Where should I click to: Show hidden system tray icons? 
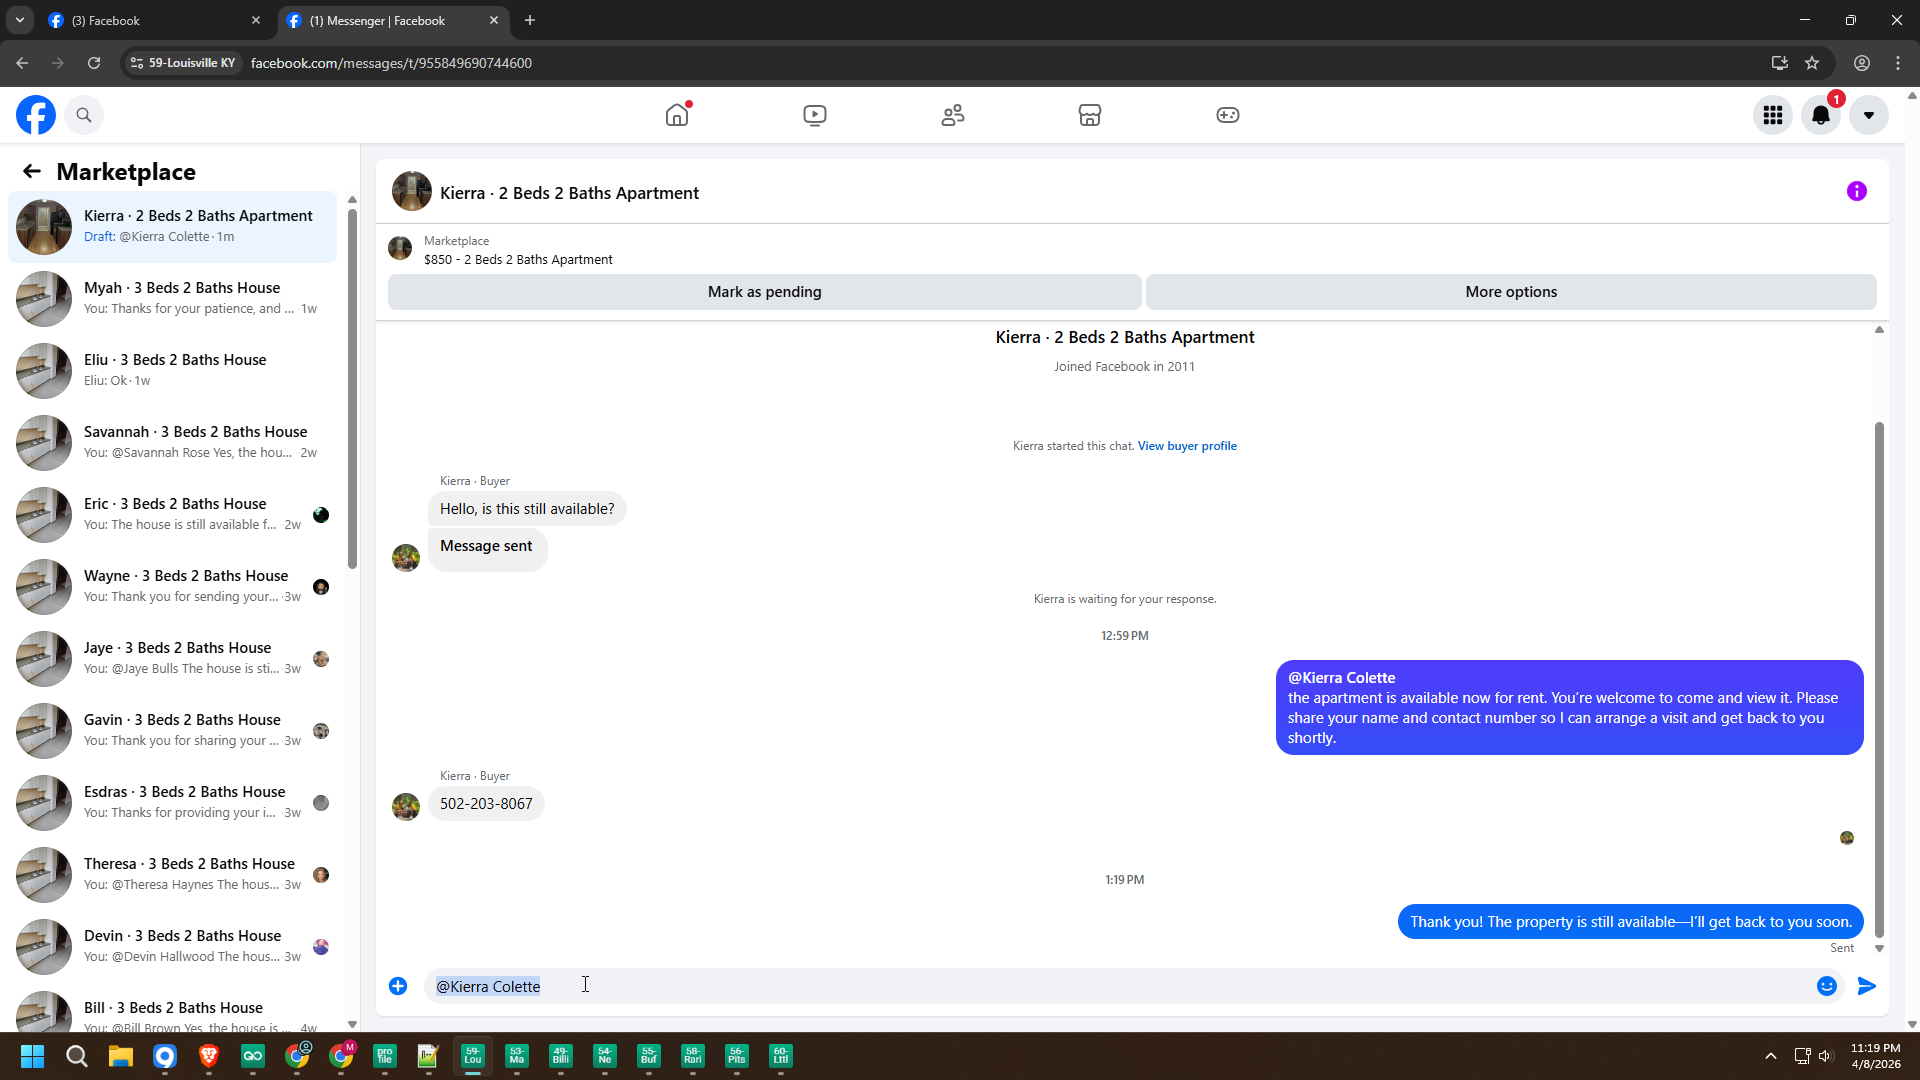pyautogui.click(x=1770, y=1056)
